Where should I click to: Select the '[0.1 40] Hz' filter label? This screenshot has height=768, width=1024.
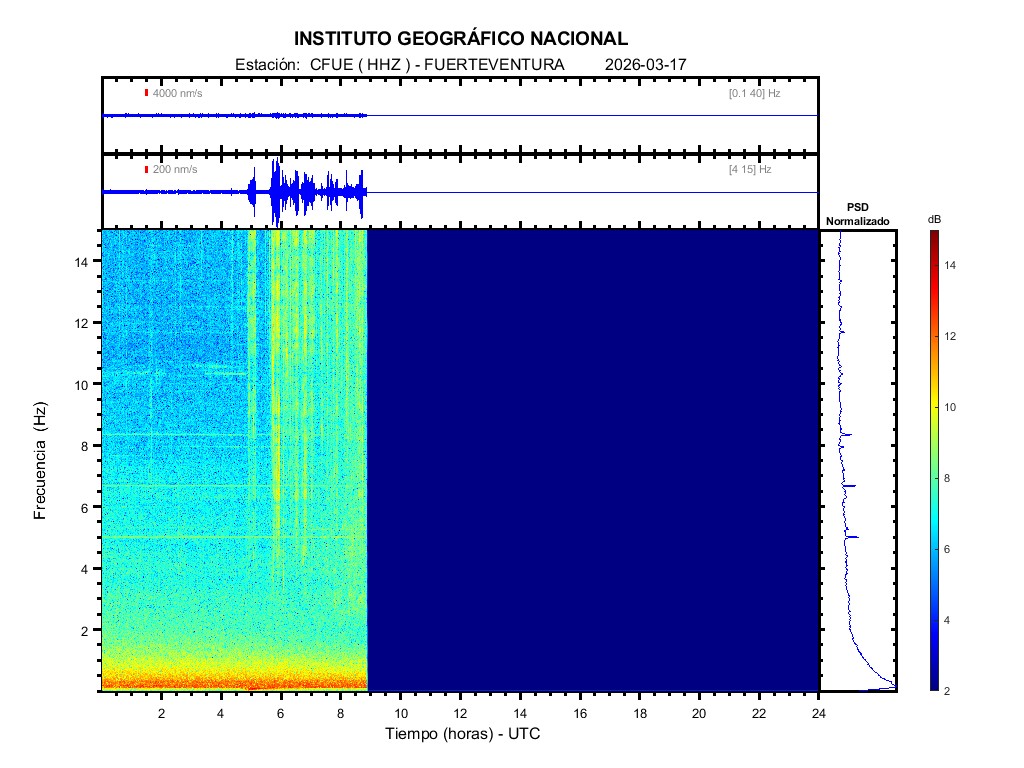[754, 93]
